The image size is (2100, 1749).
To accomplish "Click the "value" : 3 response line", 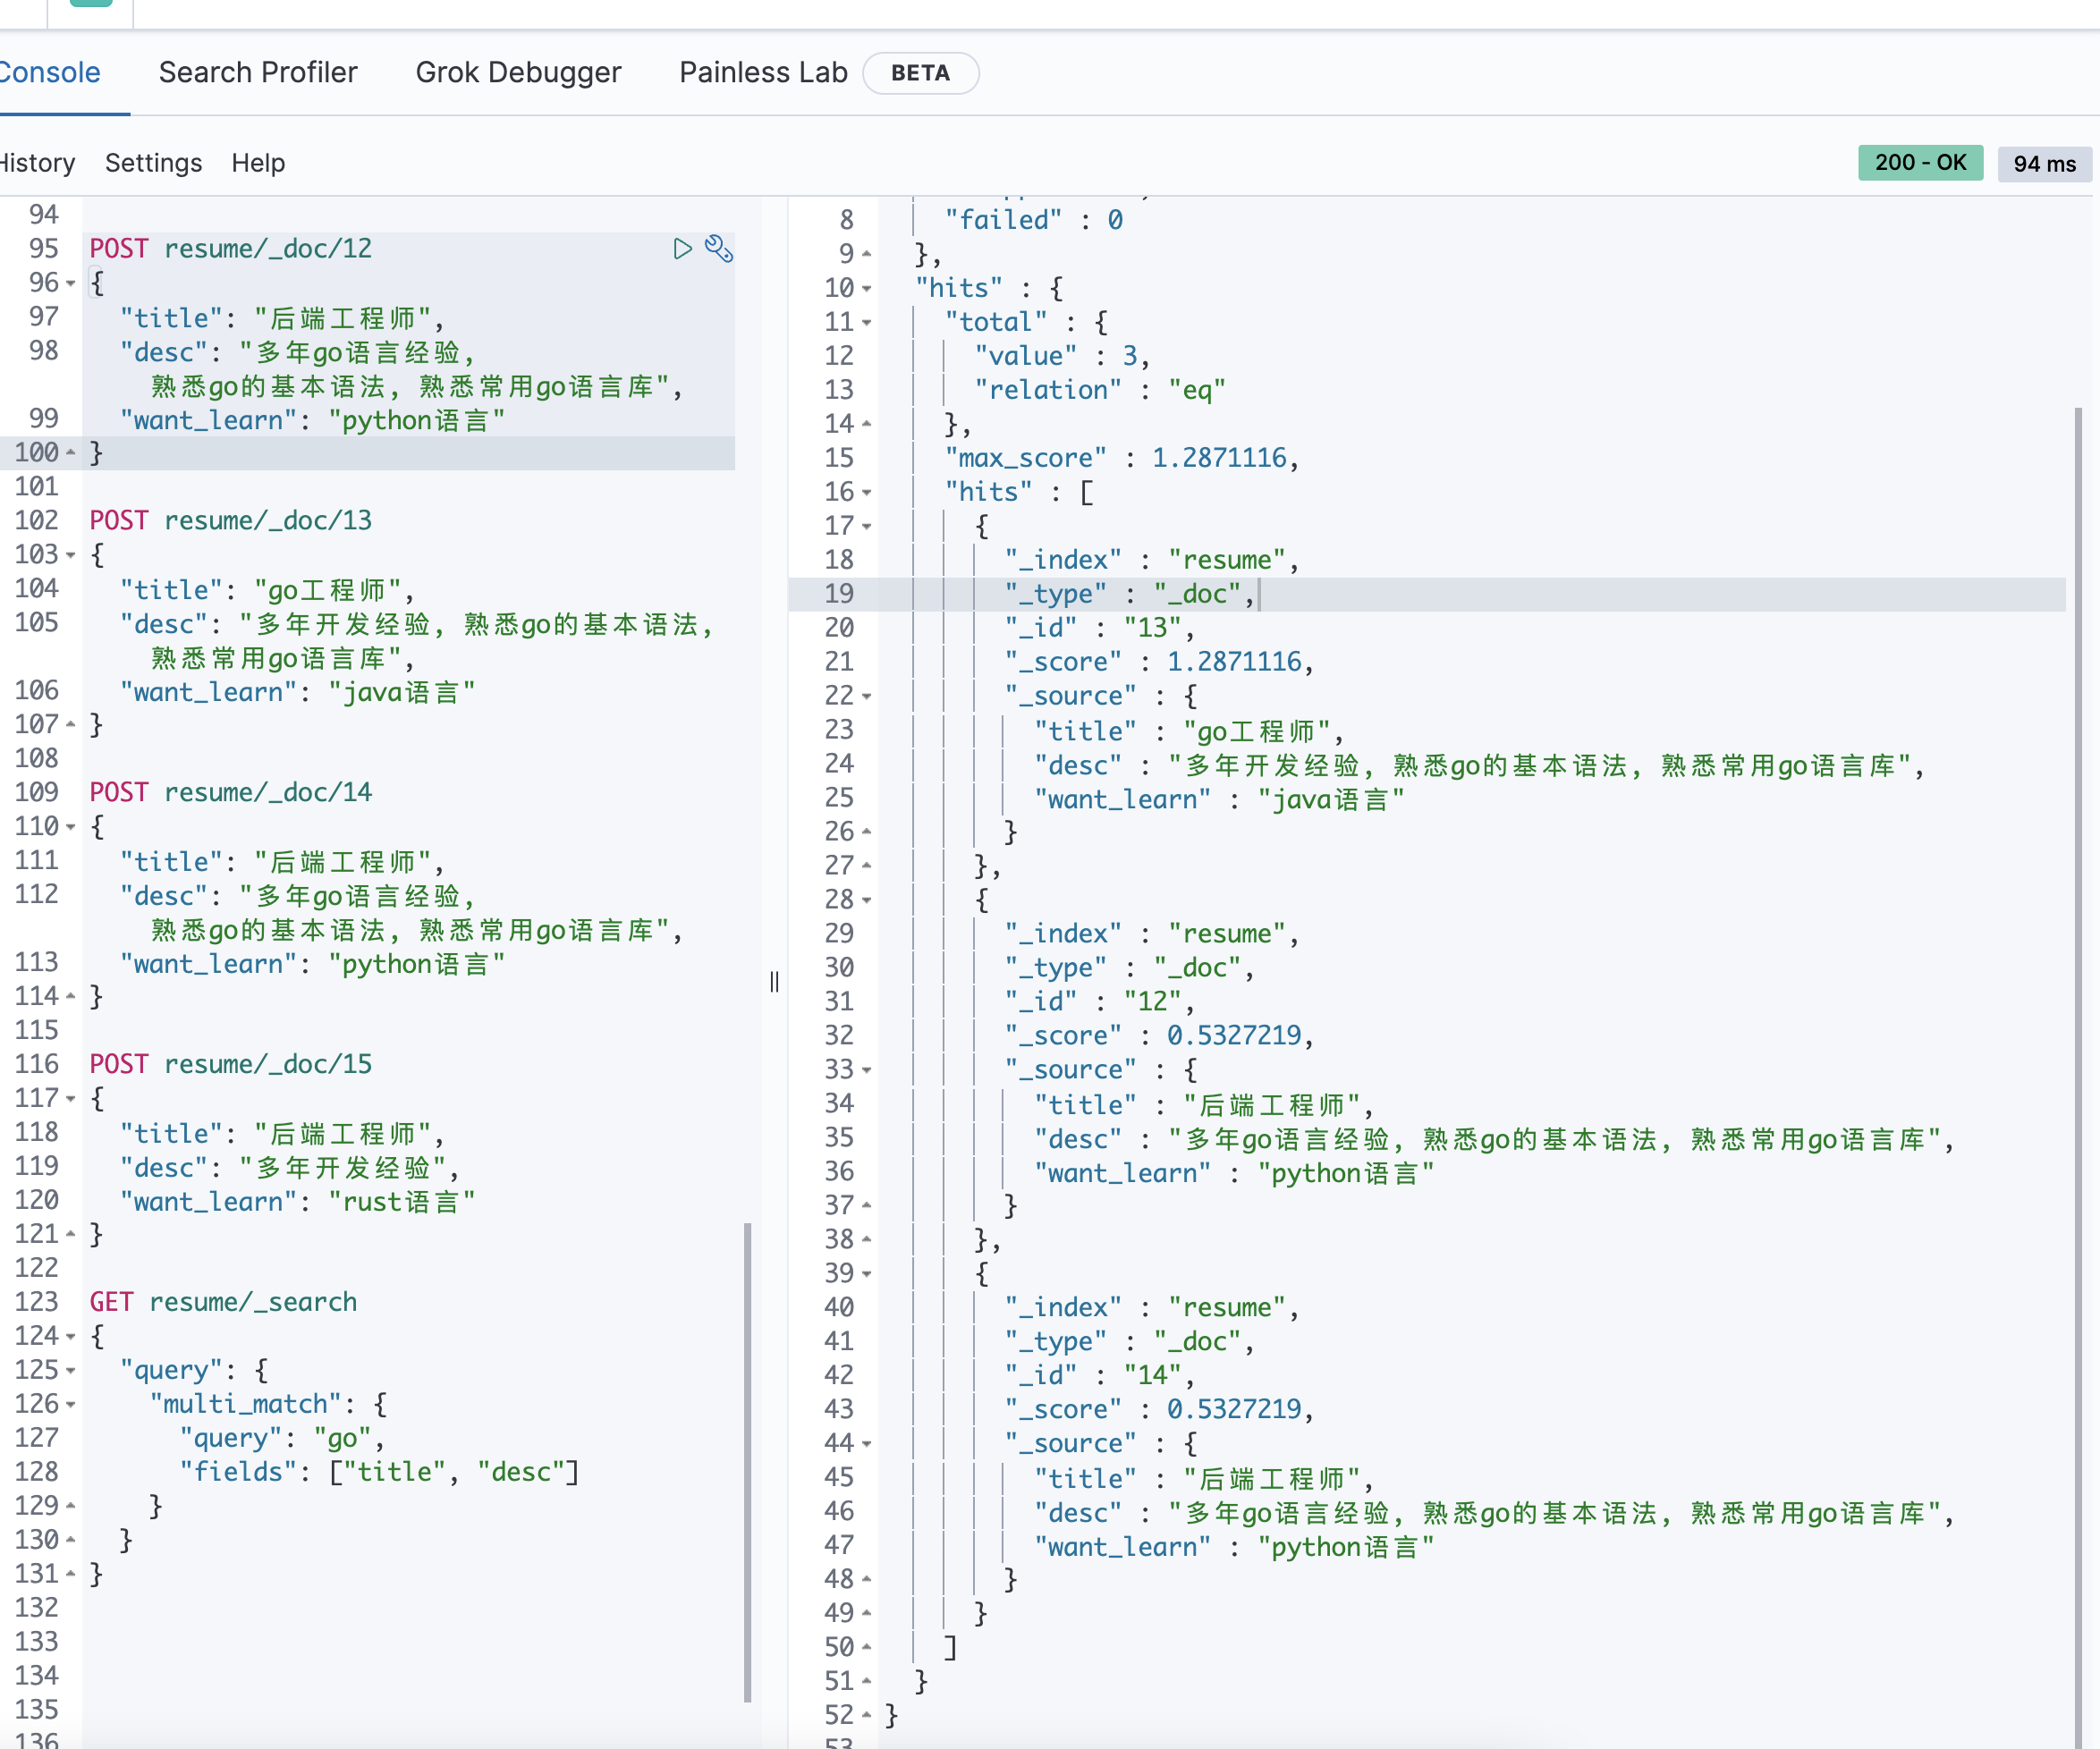I will 1062,357.
